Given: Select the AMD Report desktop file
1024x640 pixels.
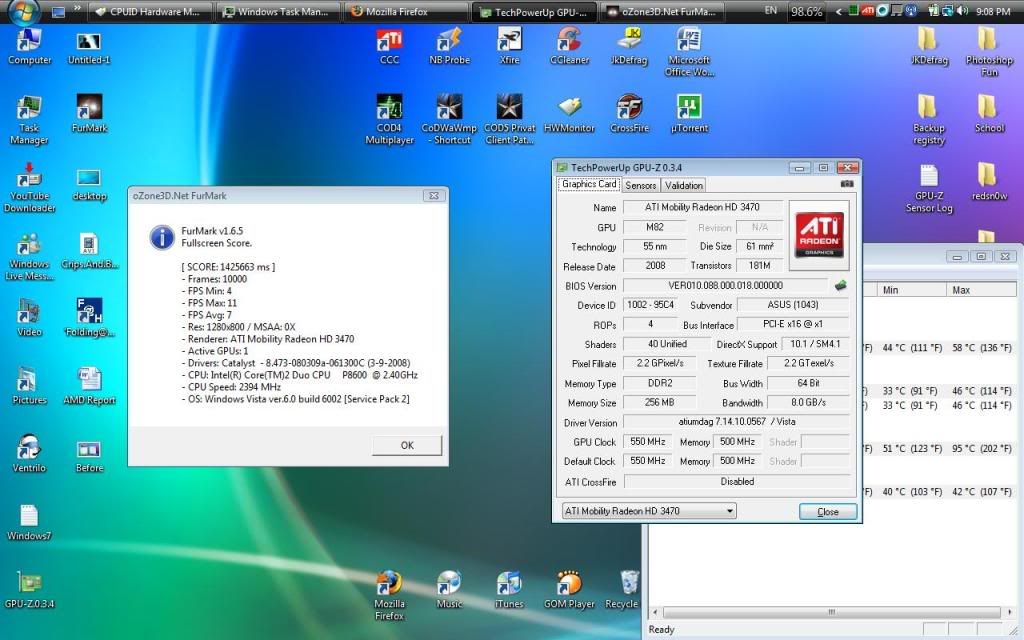Looking at the screenshot, I should (89, 385).
